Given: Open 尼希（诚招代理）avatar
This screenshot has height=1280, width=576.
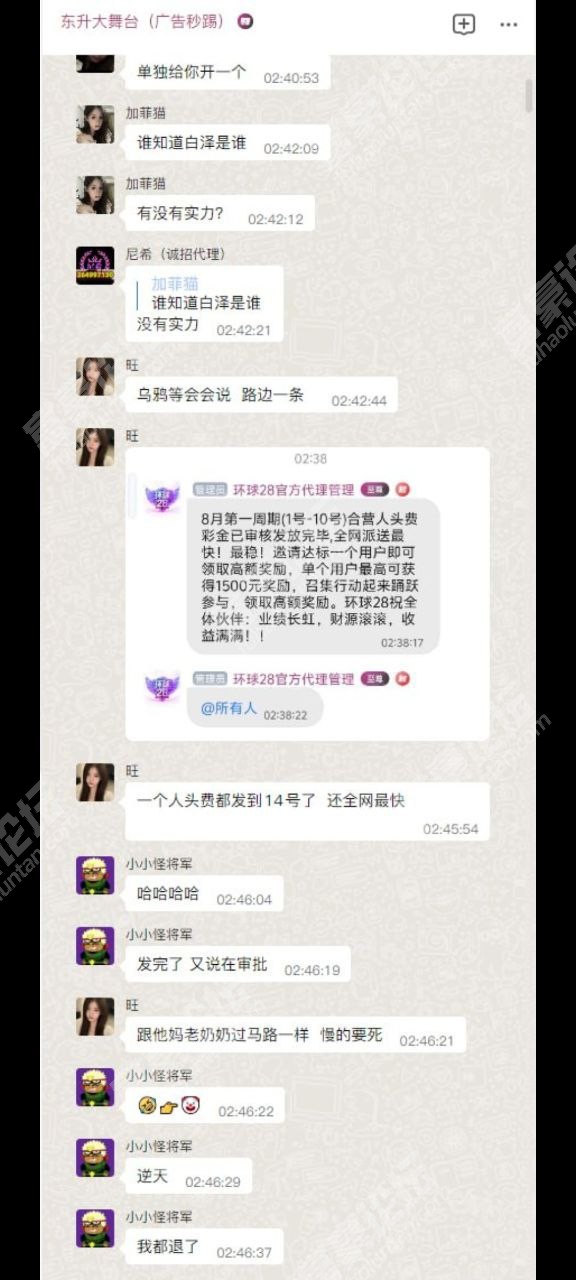Looking at the screenshot, I should [x=95, y=265].
